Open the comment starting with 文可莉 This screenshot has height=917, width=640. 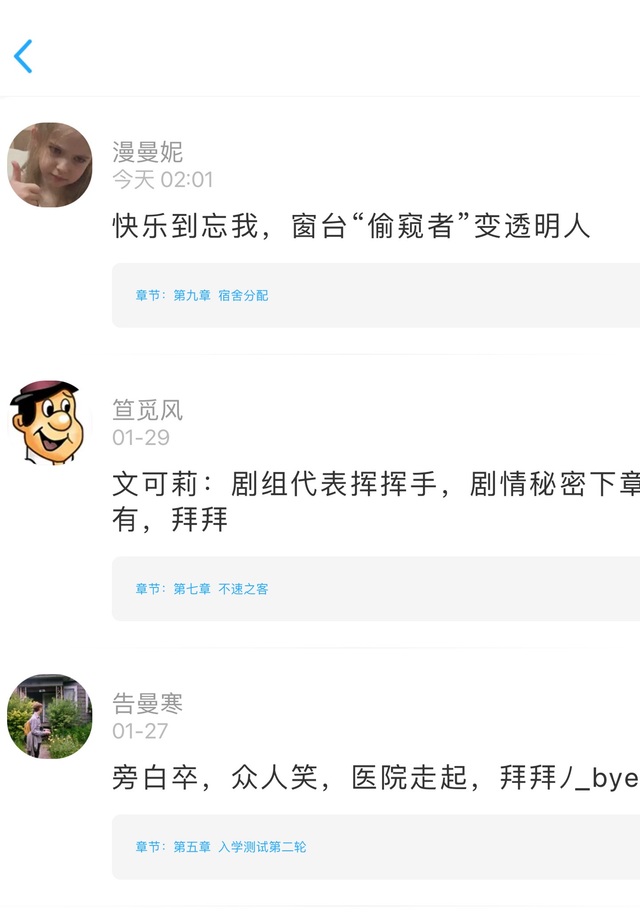(x=376, y=502)
